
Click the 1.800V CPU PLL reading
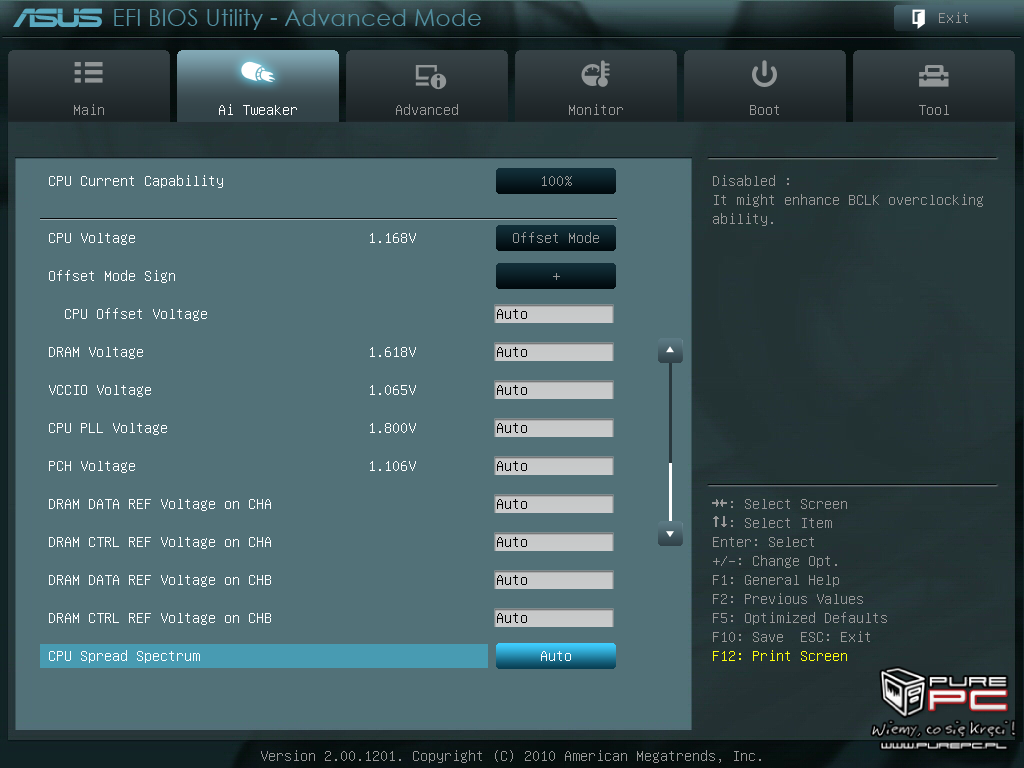tap(392, 428)
